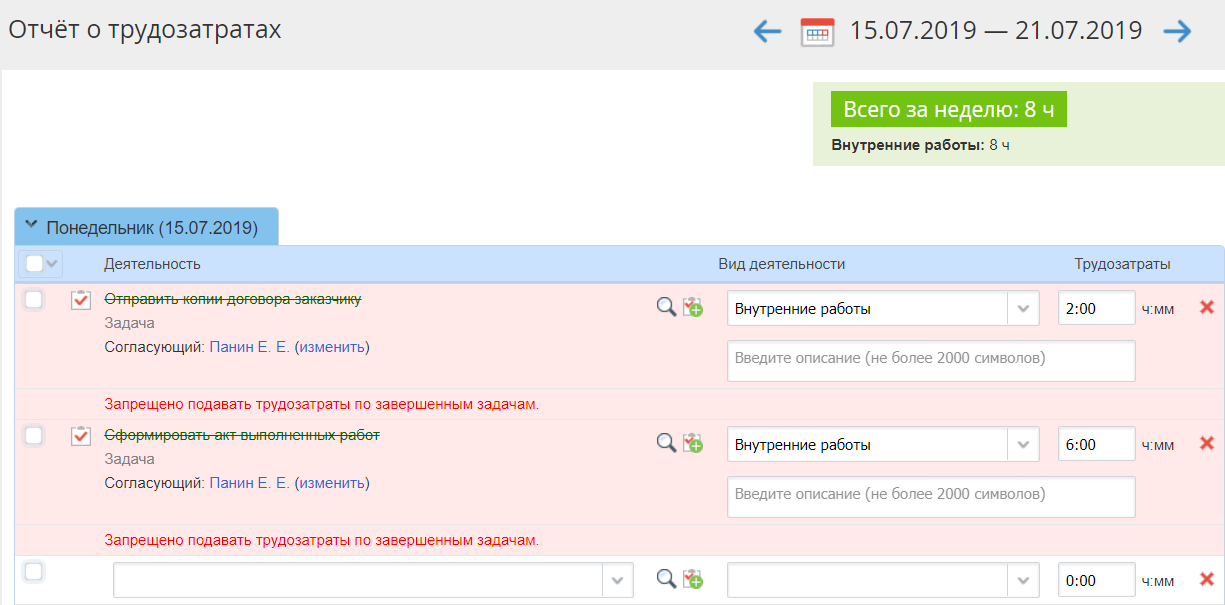
Task: Click the 'изменить' link in the first task
Action: point(332,347)
